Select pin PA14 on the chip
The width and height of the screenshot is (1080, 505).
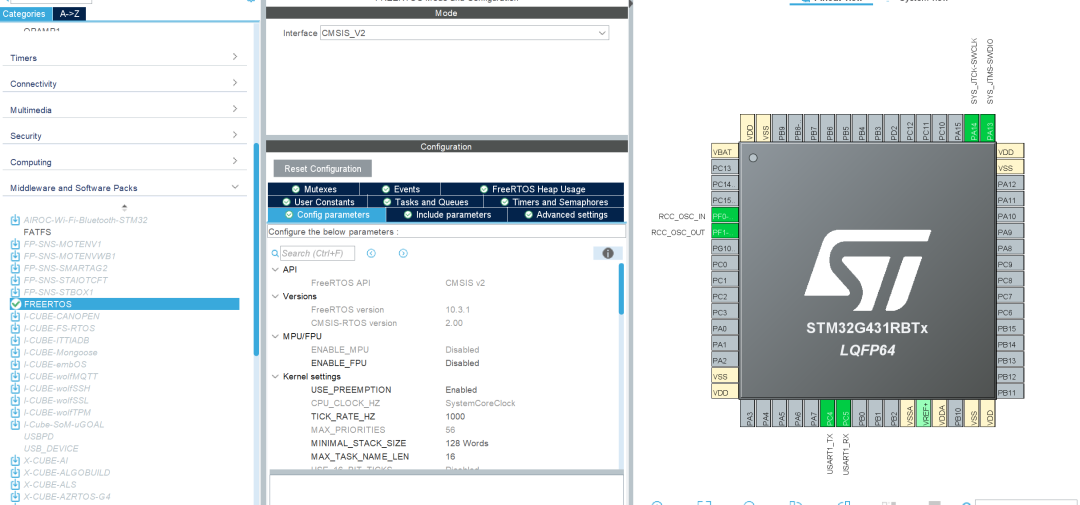pos(973,128)
